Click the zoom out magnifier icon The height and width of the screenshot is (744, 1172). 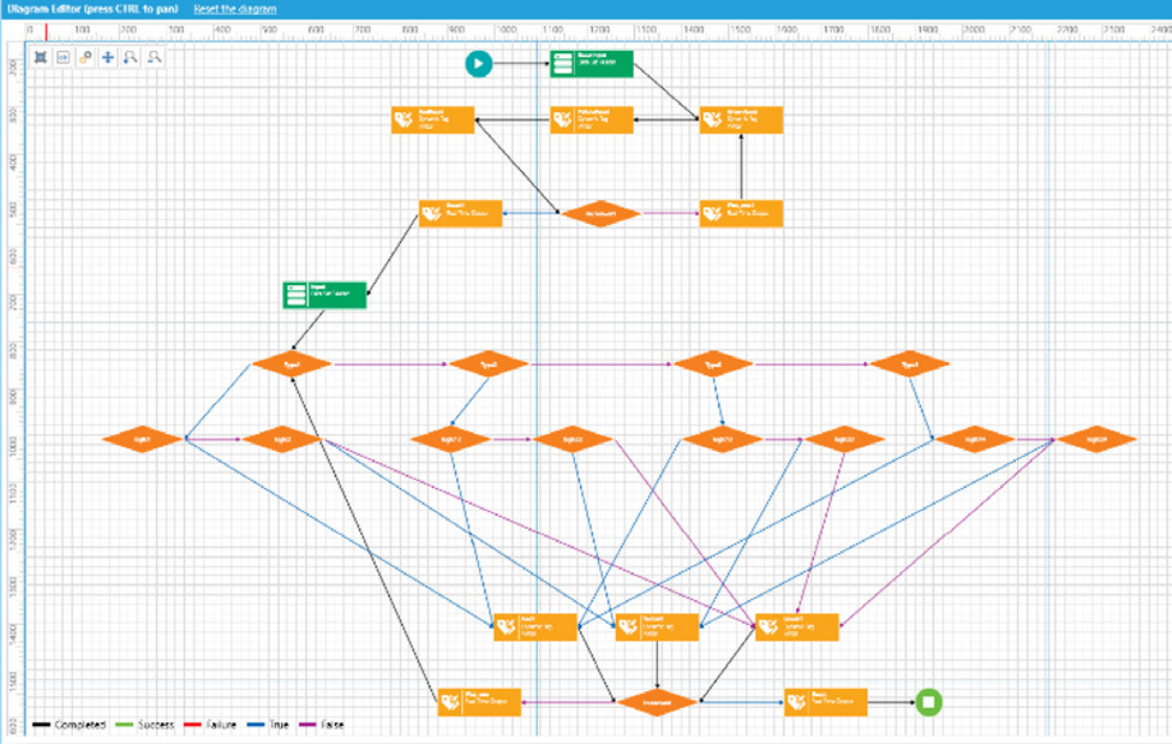point(154,58)
